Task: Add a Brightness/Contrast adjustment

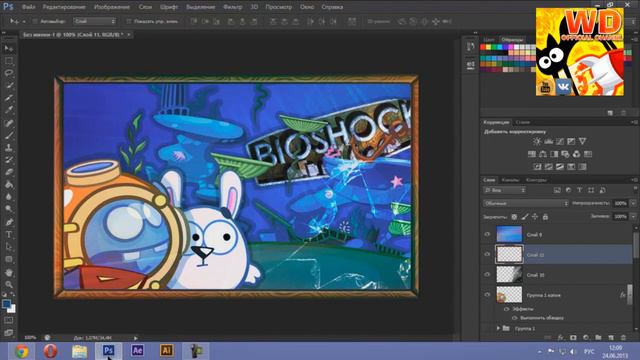Action: click(537, 142)
